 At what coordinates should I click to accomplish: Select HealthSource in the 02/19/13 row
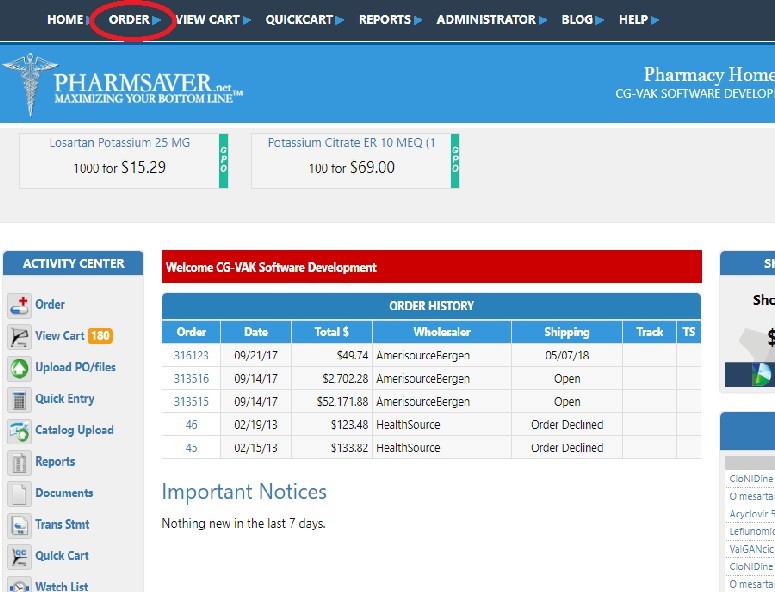point(408,424)
